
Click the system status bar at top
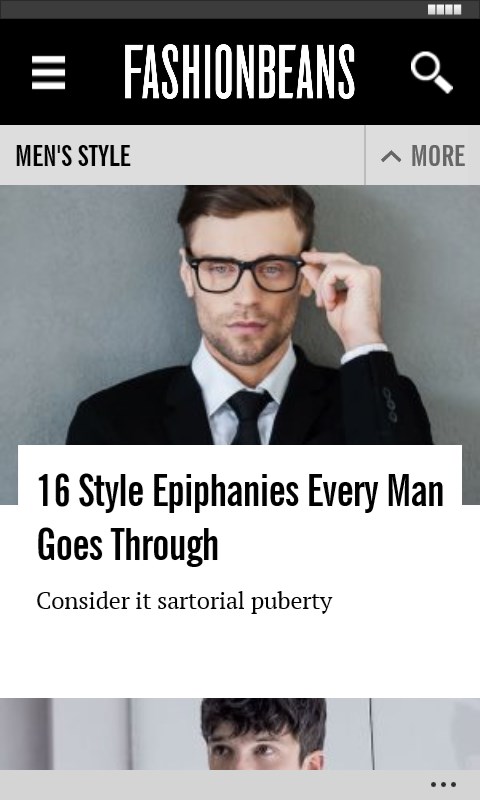(240, 10)
